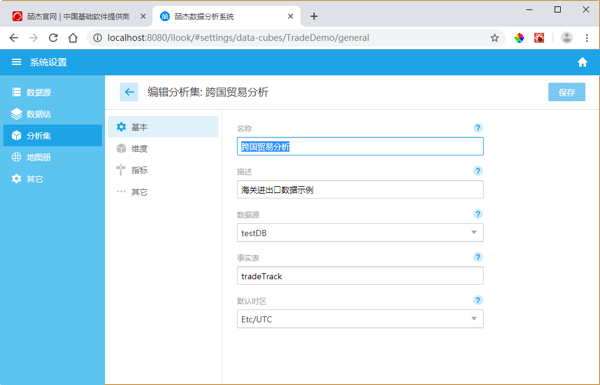Open 地图册 in the left sidebar

pos(52,157)
